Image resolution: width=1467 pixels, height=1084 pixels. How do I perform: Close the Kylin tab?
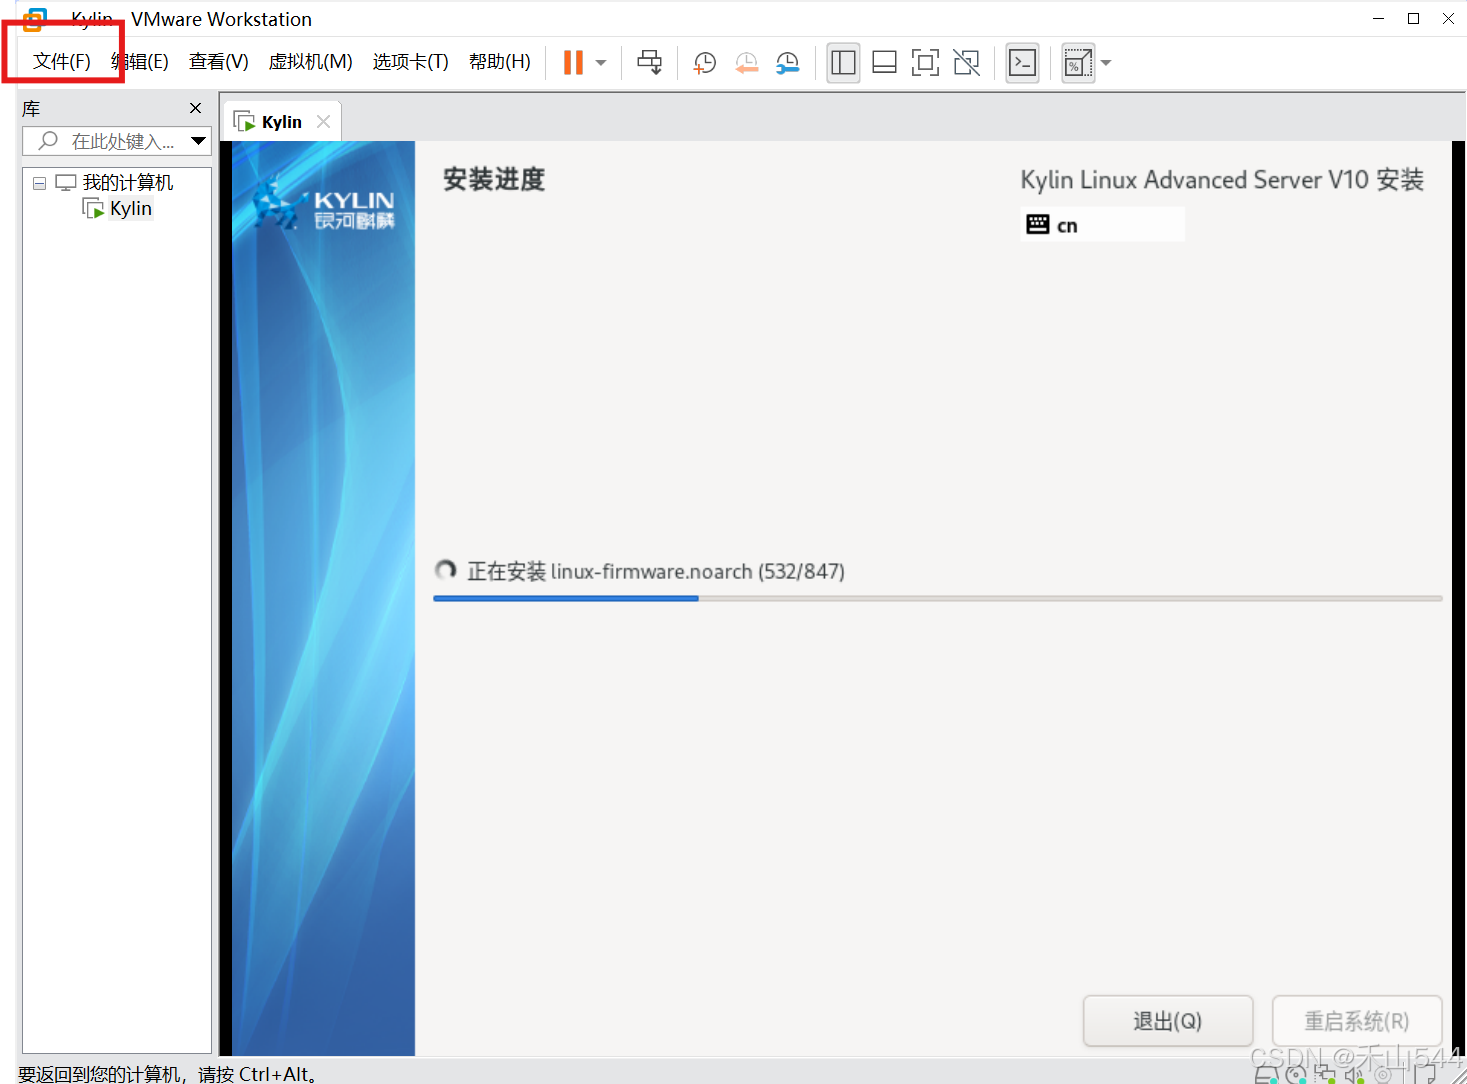323,121
